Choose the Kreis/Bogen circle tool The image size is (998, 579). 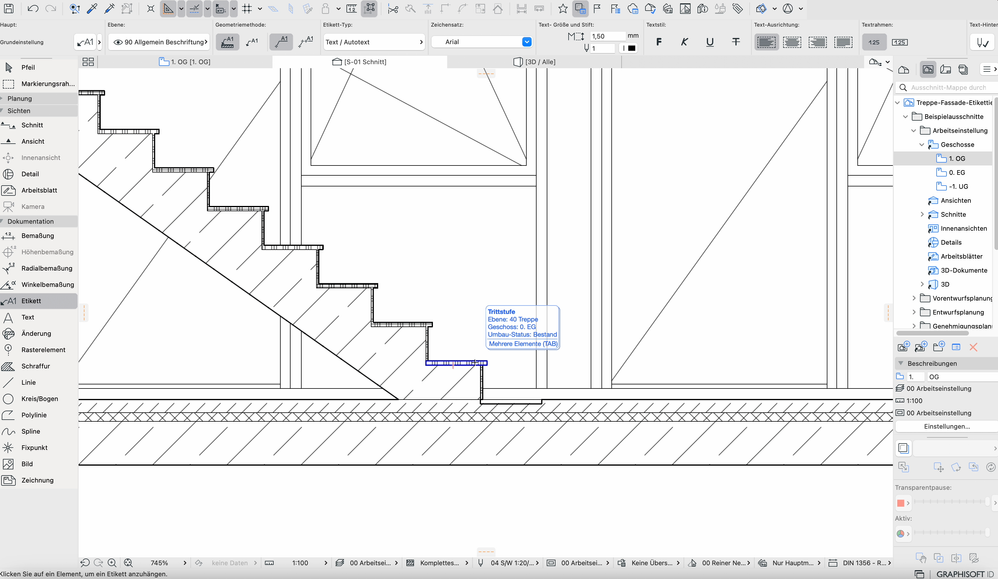40,399
